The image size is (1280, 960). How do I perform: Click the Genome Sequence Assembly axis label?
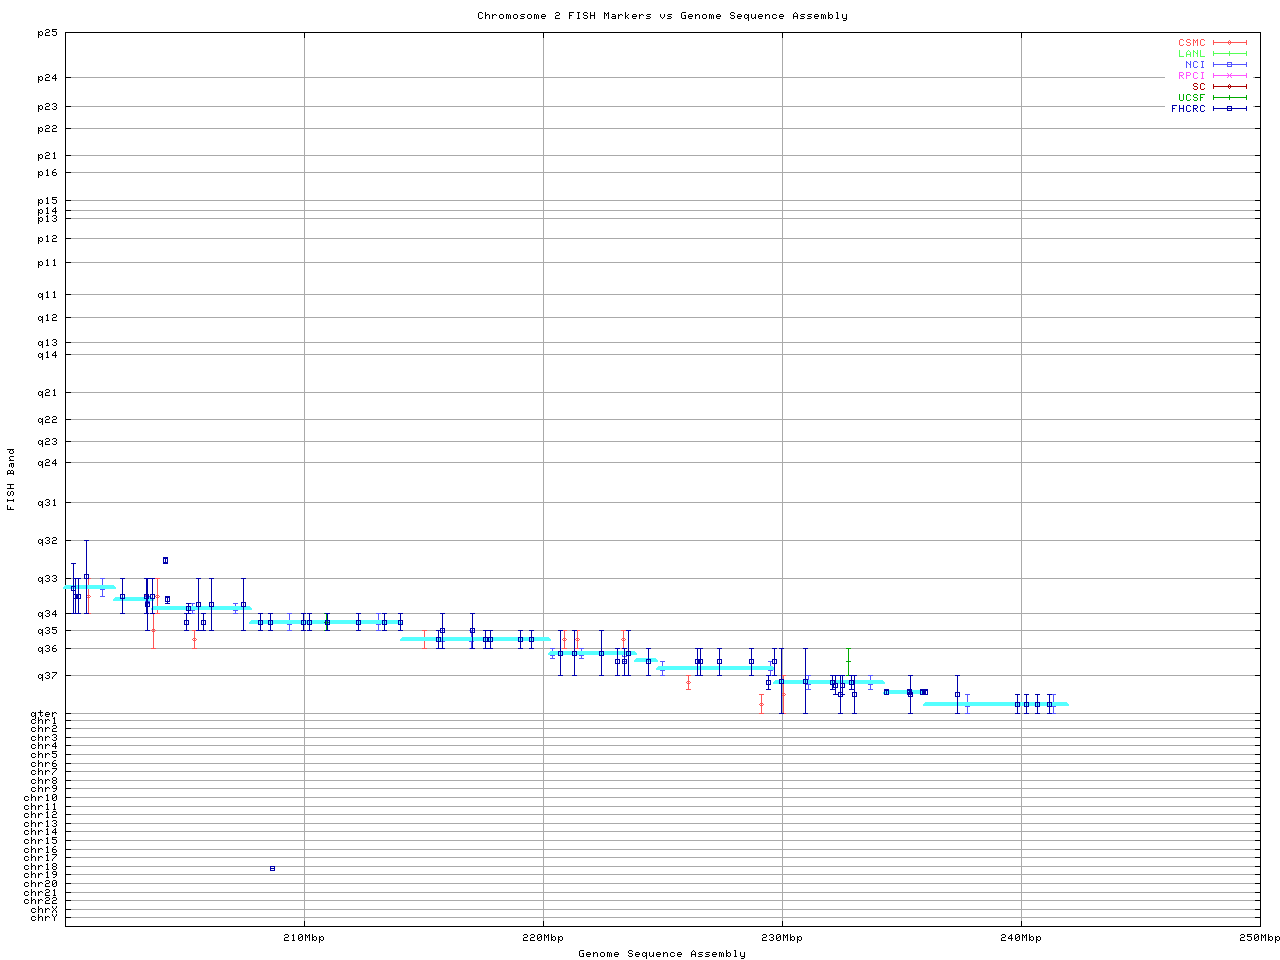(662, 953)
